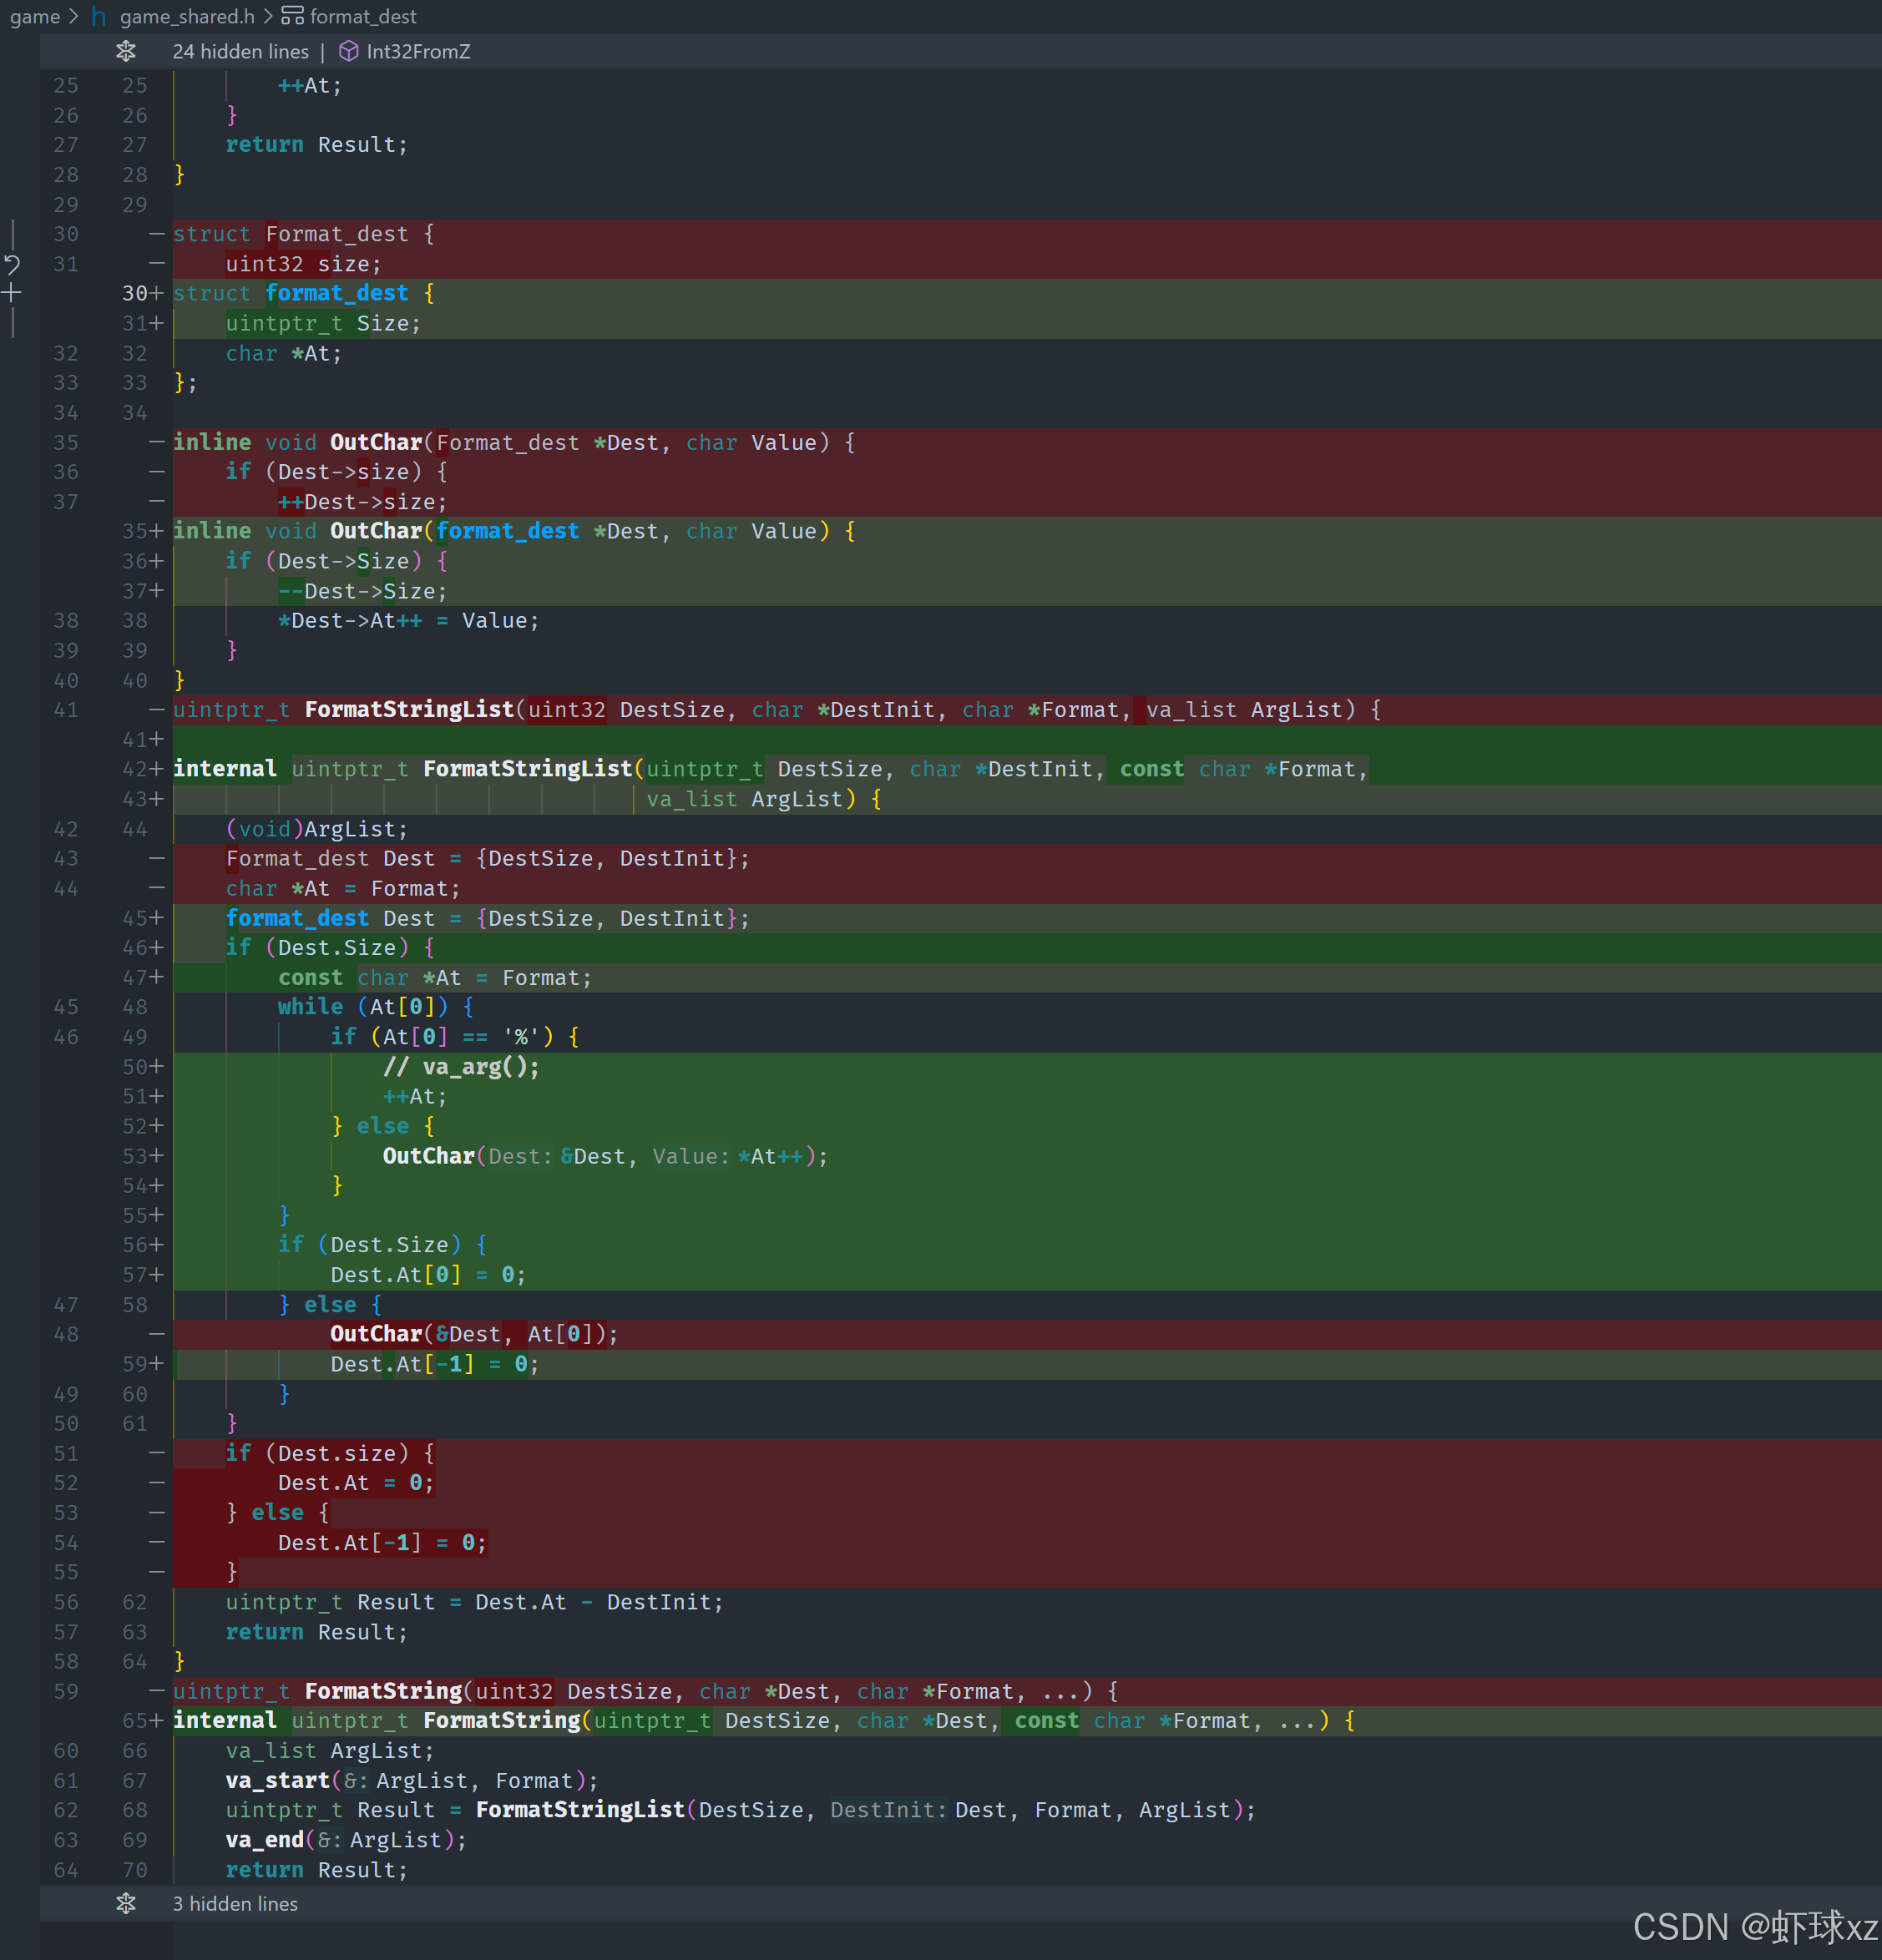
Task: Click line 'uintptr_t Result = Dest.At - DestInit;'
Action: [x=474, y=1603]
